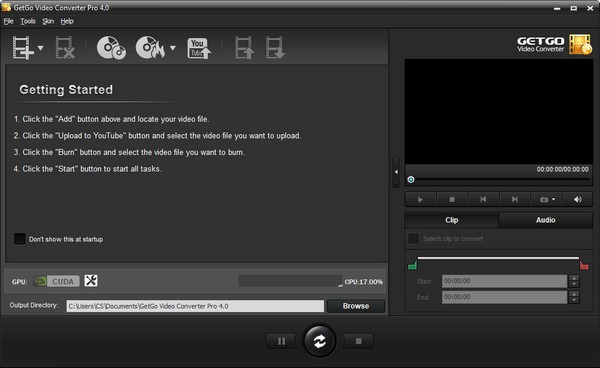600x368 pixels.
Task: Click the Add video file icon
Action: [23, 48]
